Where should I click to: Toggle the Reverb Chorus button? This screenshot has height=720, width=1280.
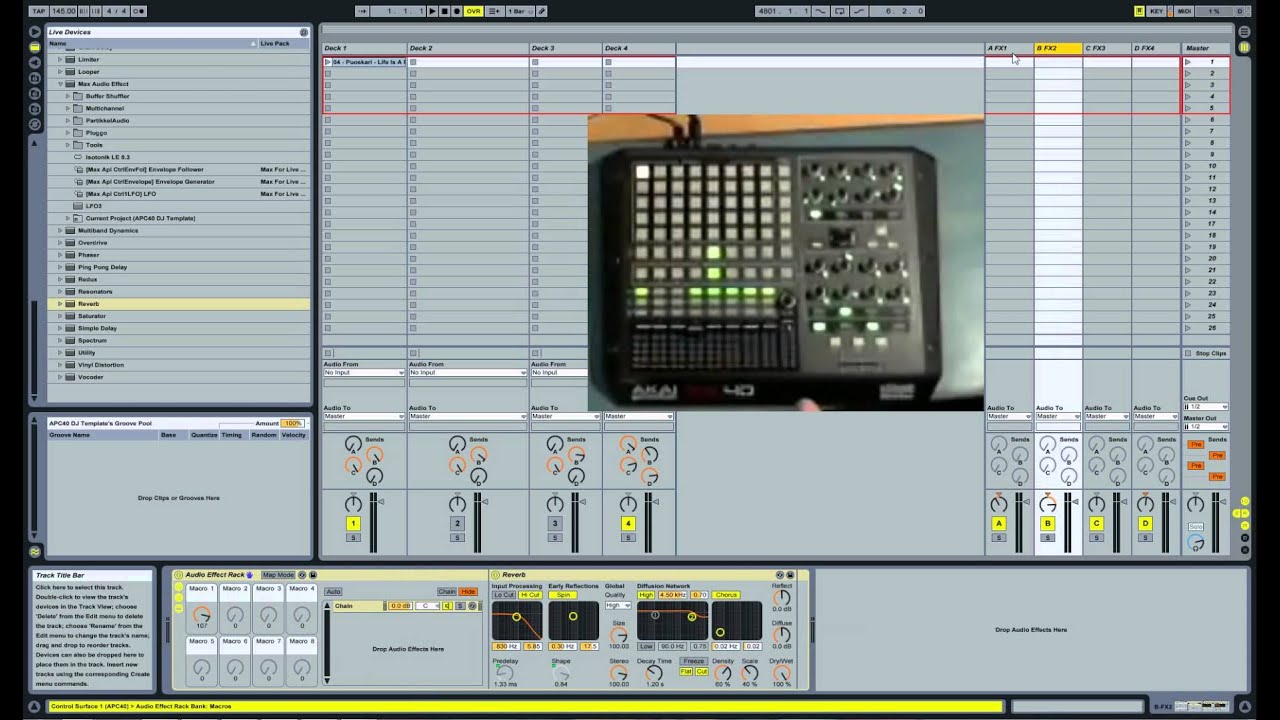pos(725,595)
